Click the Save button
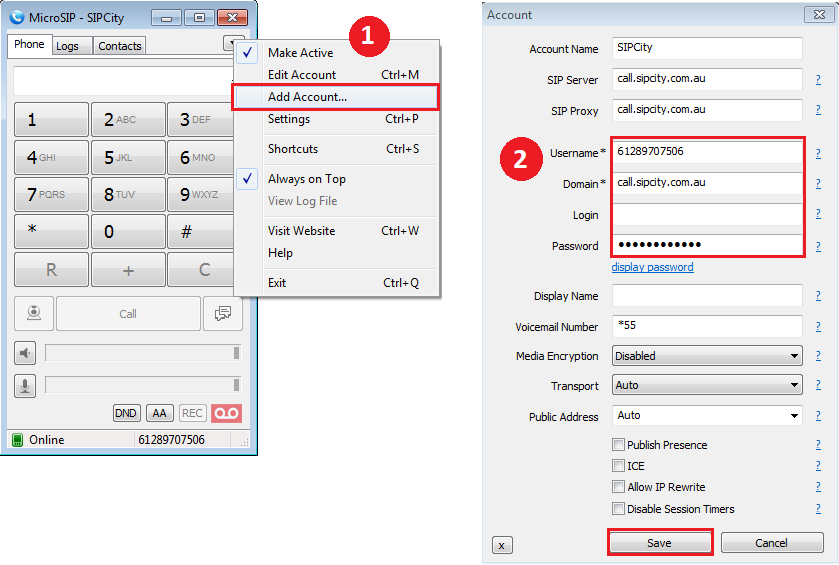Viewport: 839px width, 565px height. [x=660, y=543]
